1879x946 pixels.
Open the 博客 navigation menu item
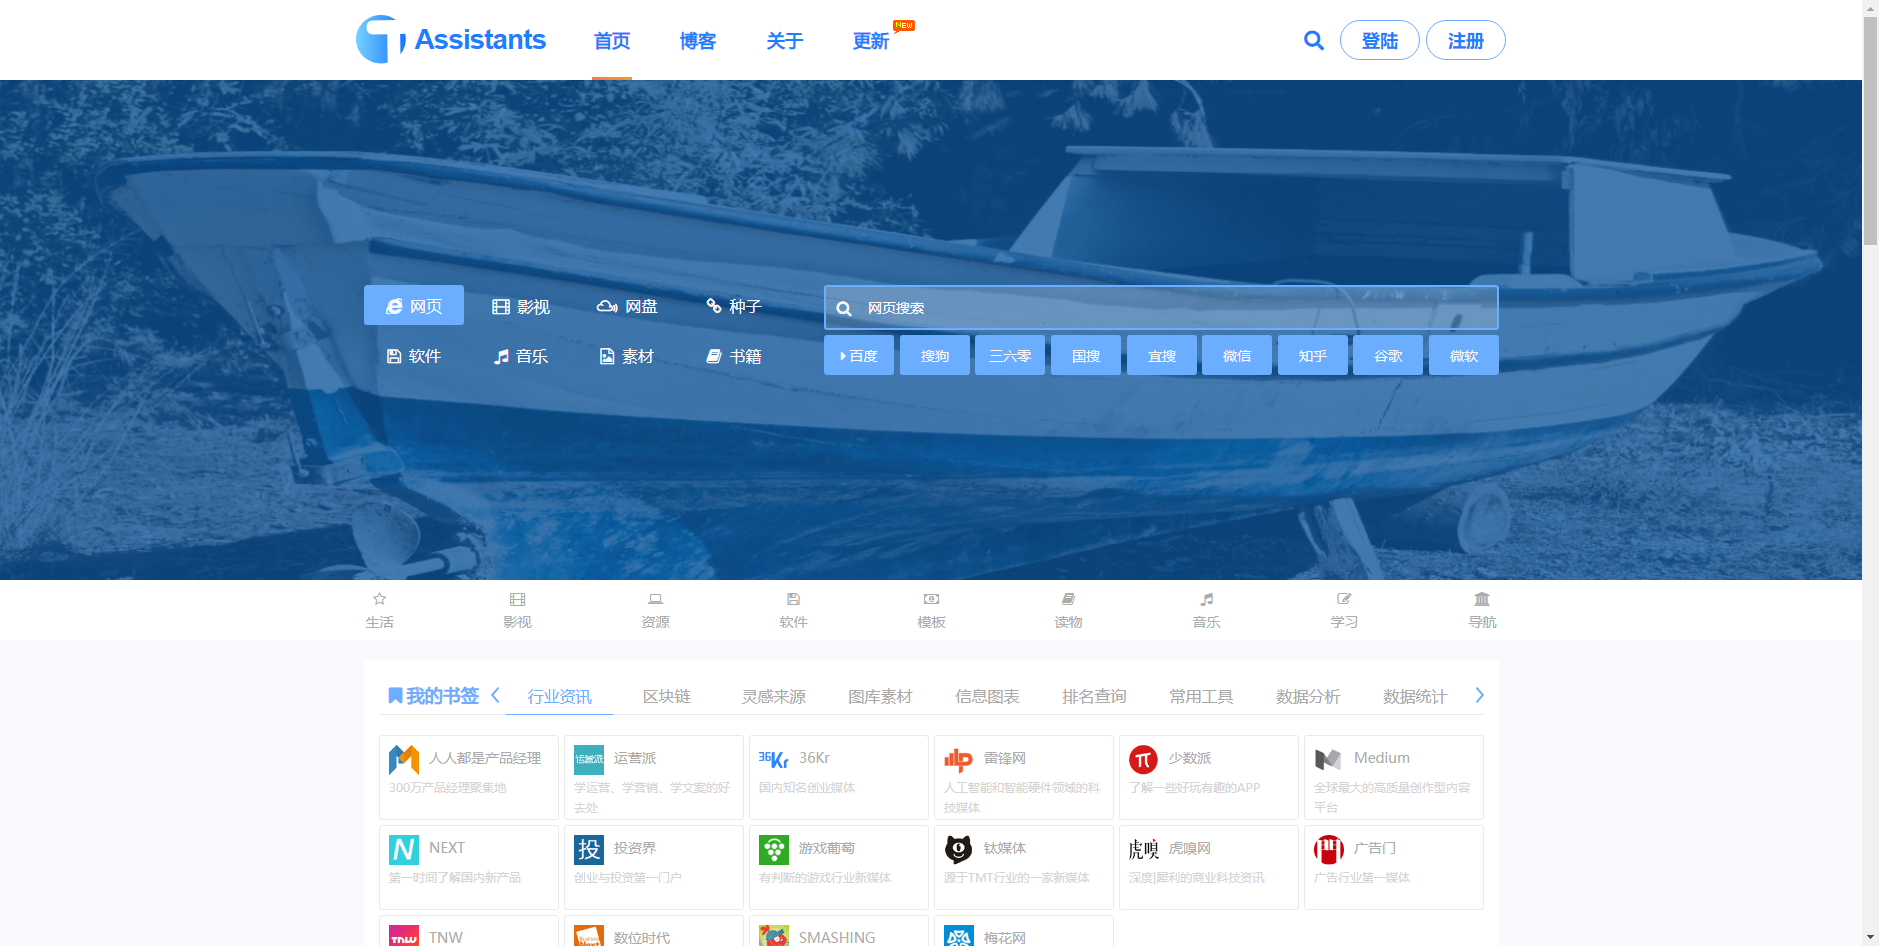pos(698,41)
